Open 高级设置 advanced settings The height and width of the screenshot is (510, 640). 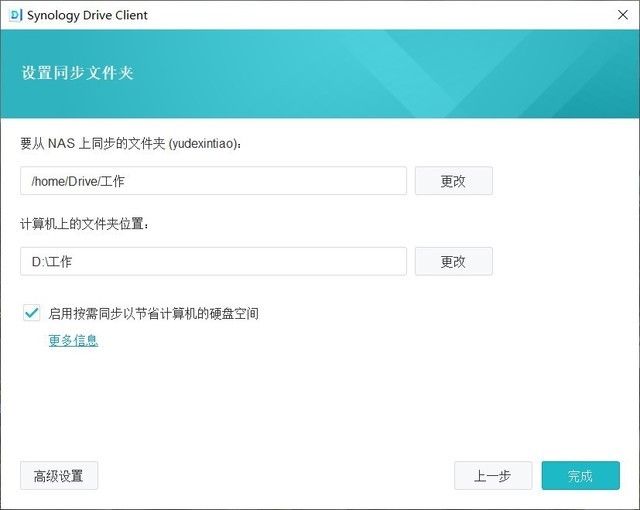pos(59,476)
